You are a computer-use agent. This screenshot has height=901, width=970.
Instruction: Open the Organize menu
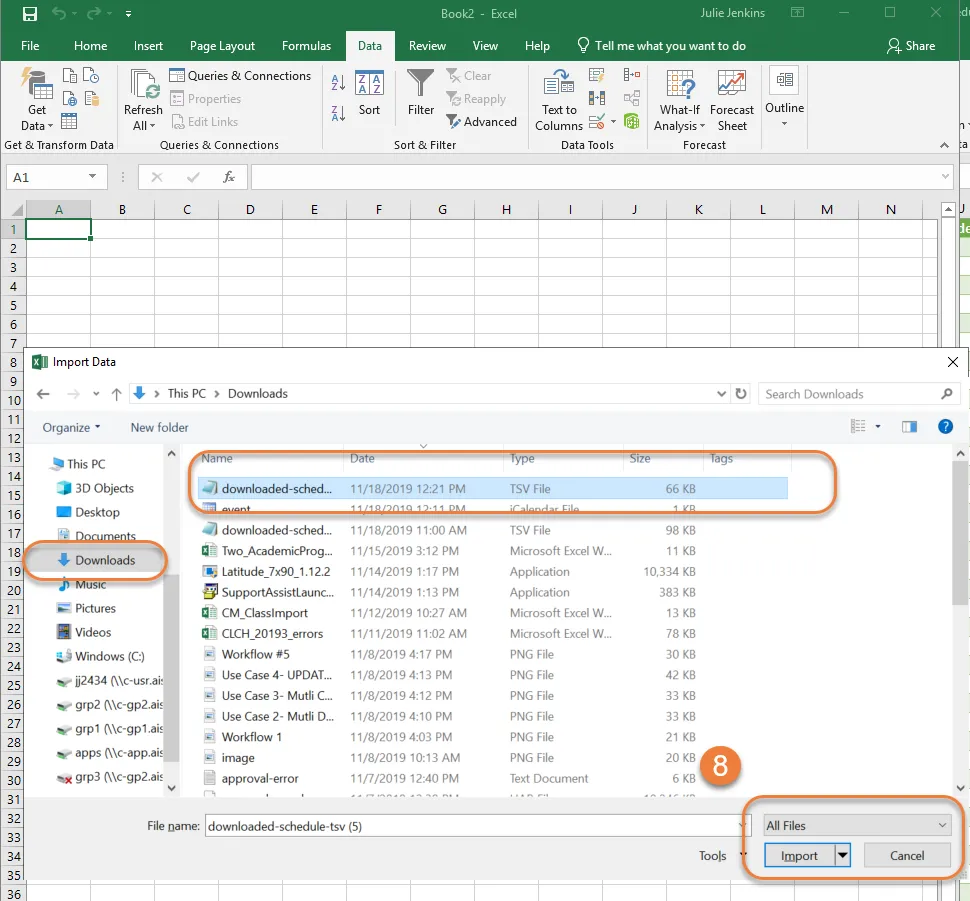pos(71,428)
